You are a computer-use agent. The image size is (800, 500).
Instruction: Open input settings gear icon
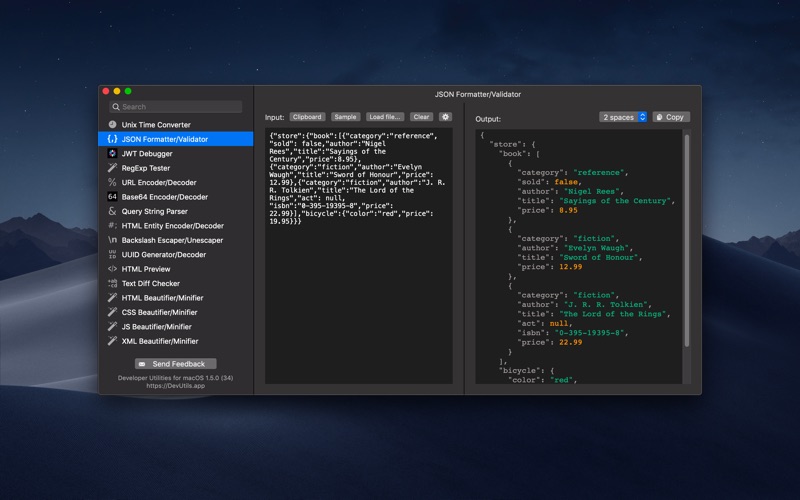[445, 117]
